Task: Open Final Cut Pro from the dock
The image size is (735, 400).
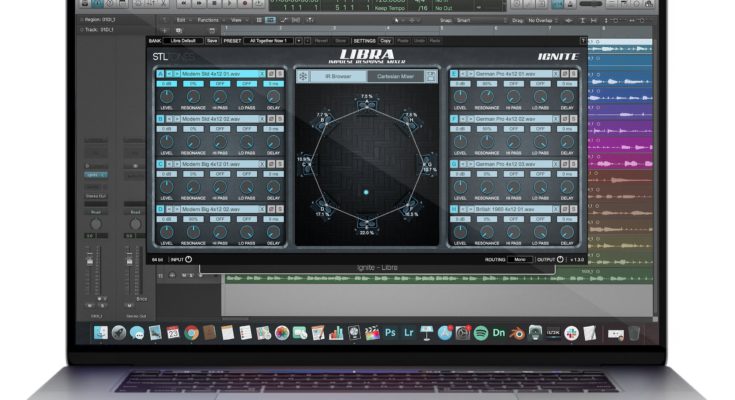Action: [372, 332]
